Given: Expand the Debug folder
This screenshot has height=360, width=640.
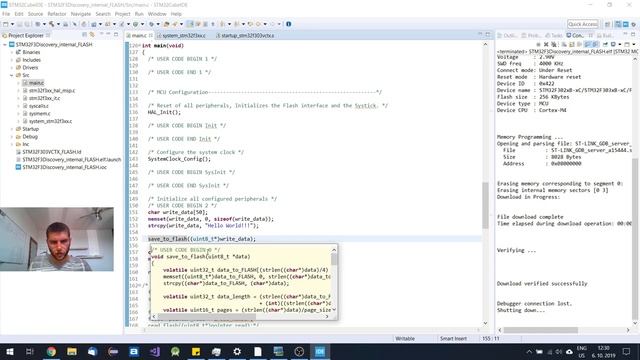Looking at the screenshot, I should (12, 137).
